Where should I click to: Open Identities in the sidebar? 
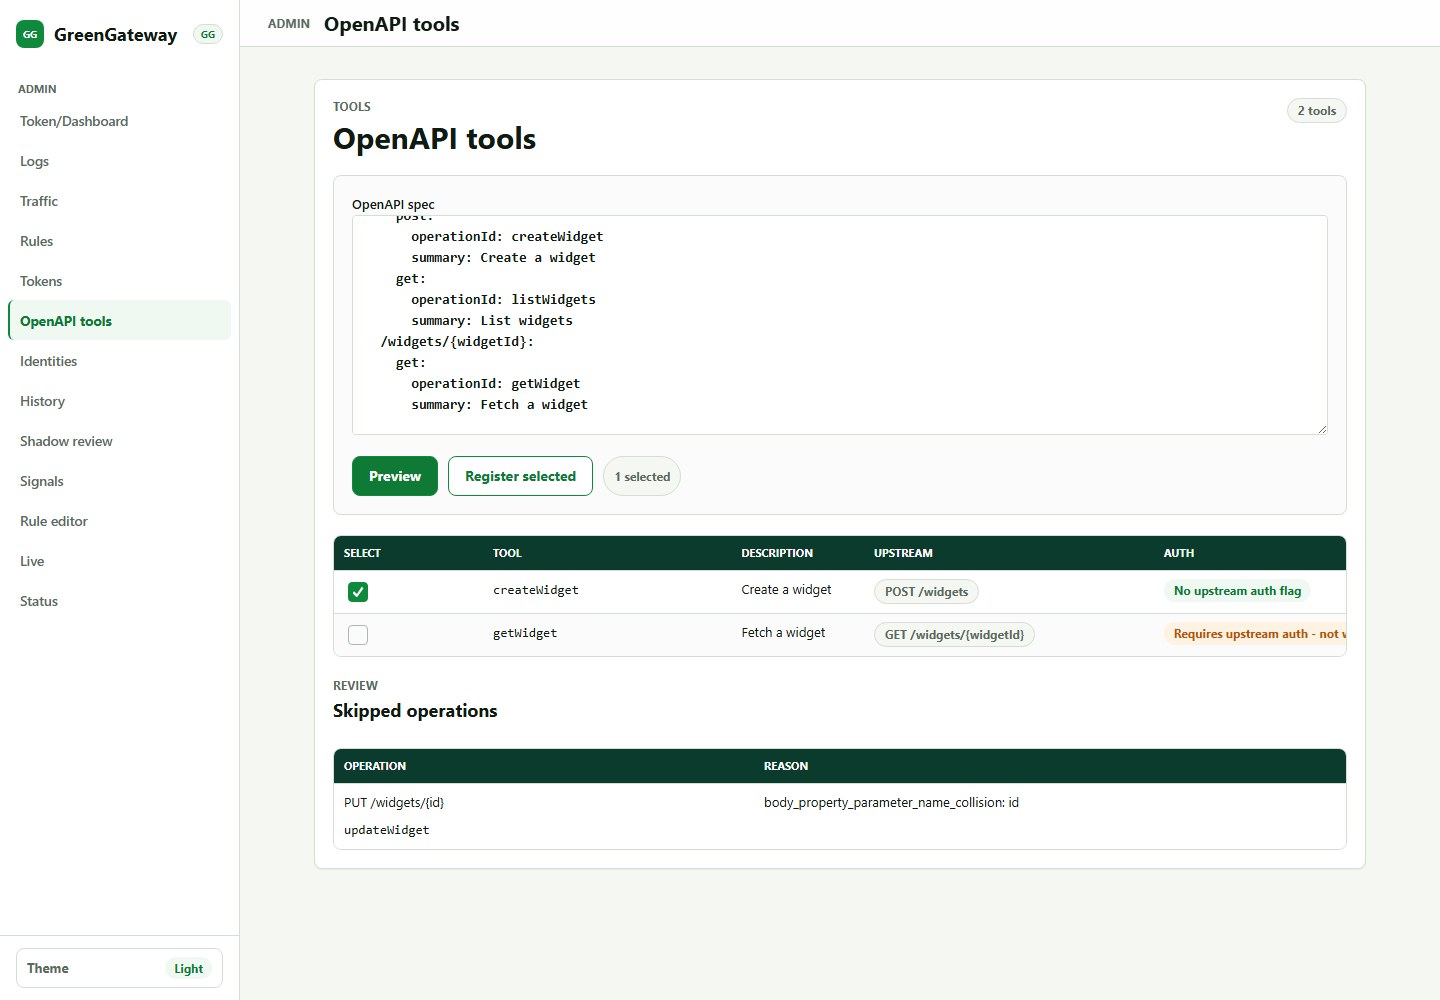pos(119,361)
